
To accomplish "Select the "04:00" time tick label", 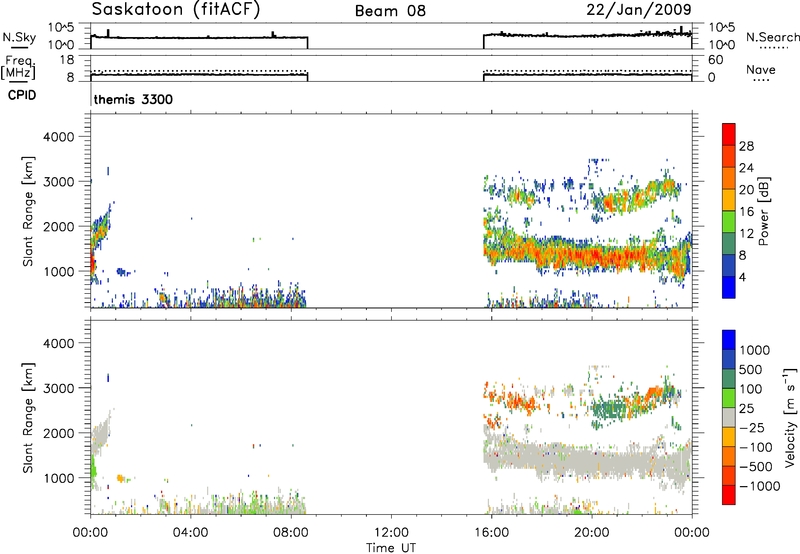I will (x=190, y=533).
